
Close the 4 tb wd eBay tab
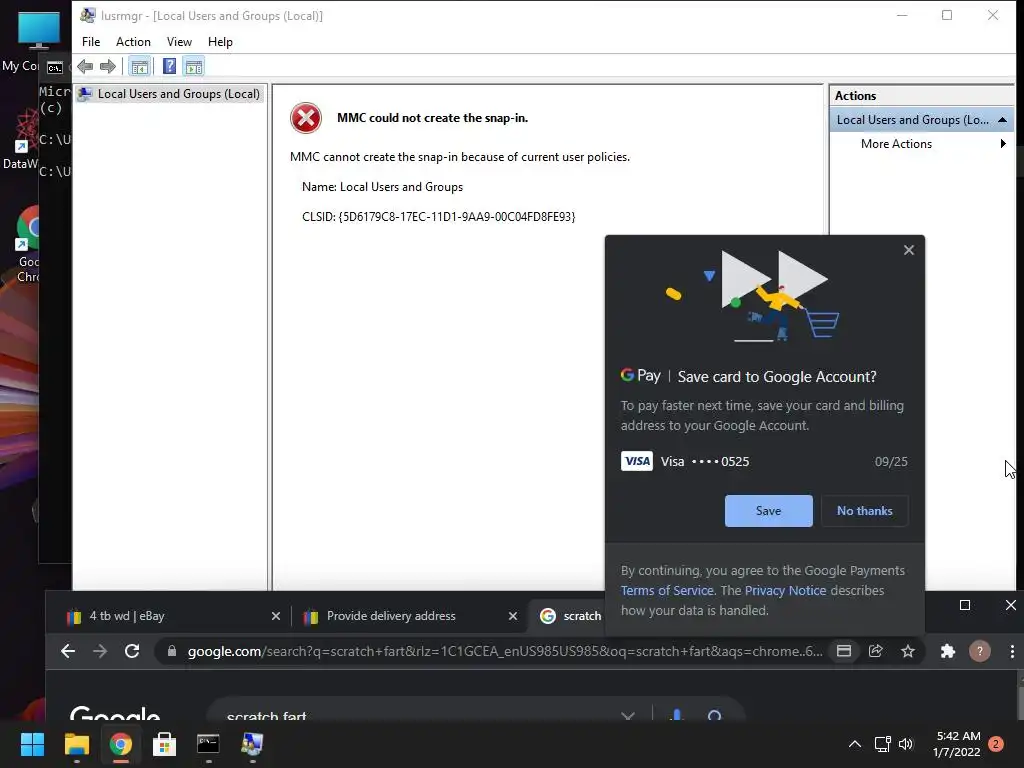point(276,616)
